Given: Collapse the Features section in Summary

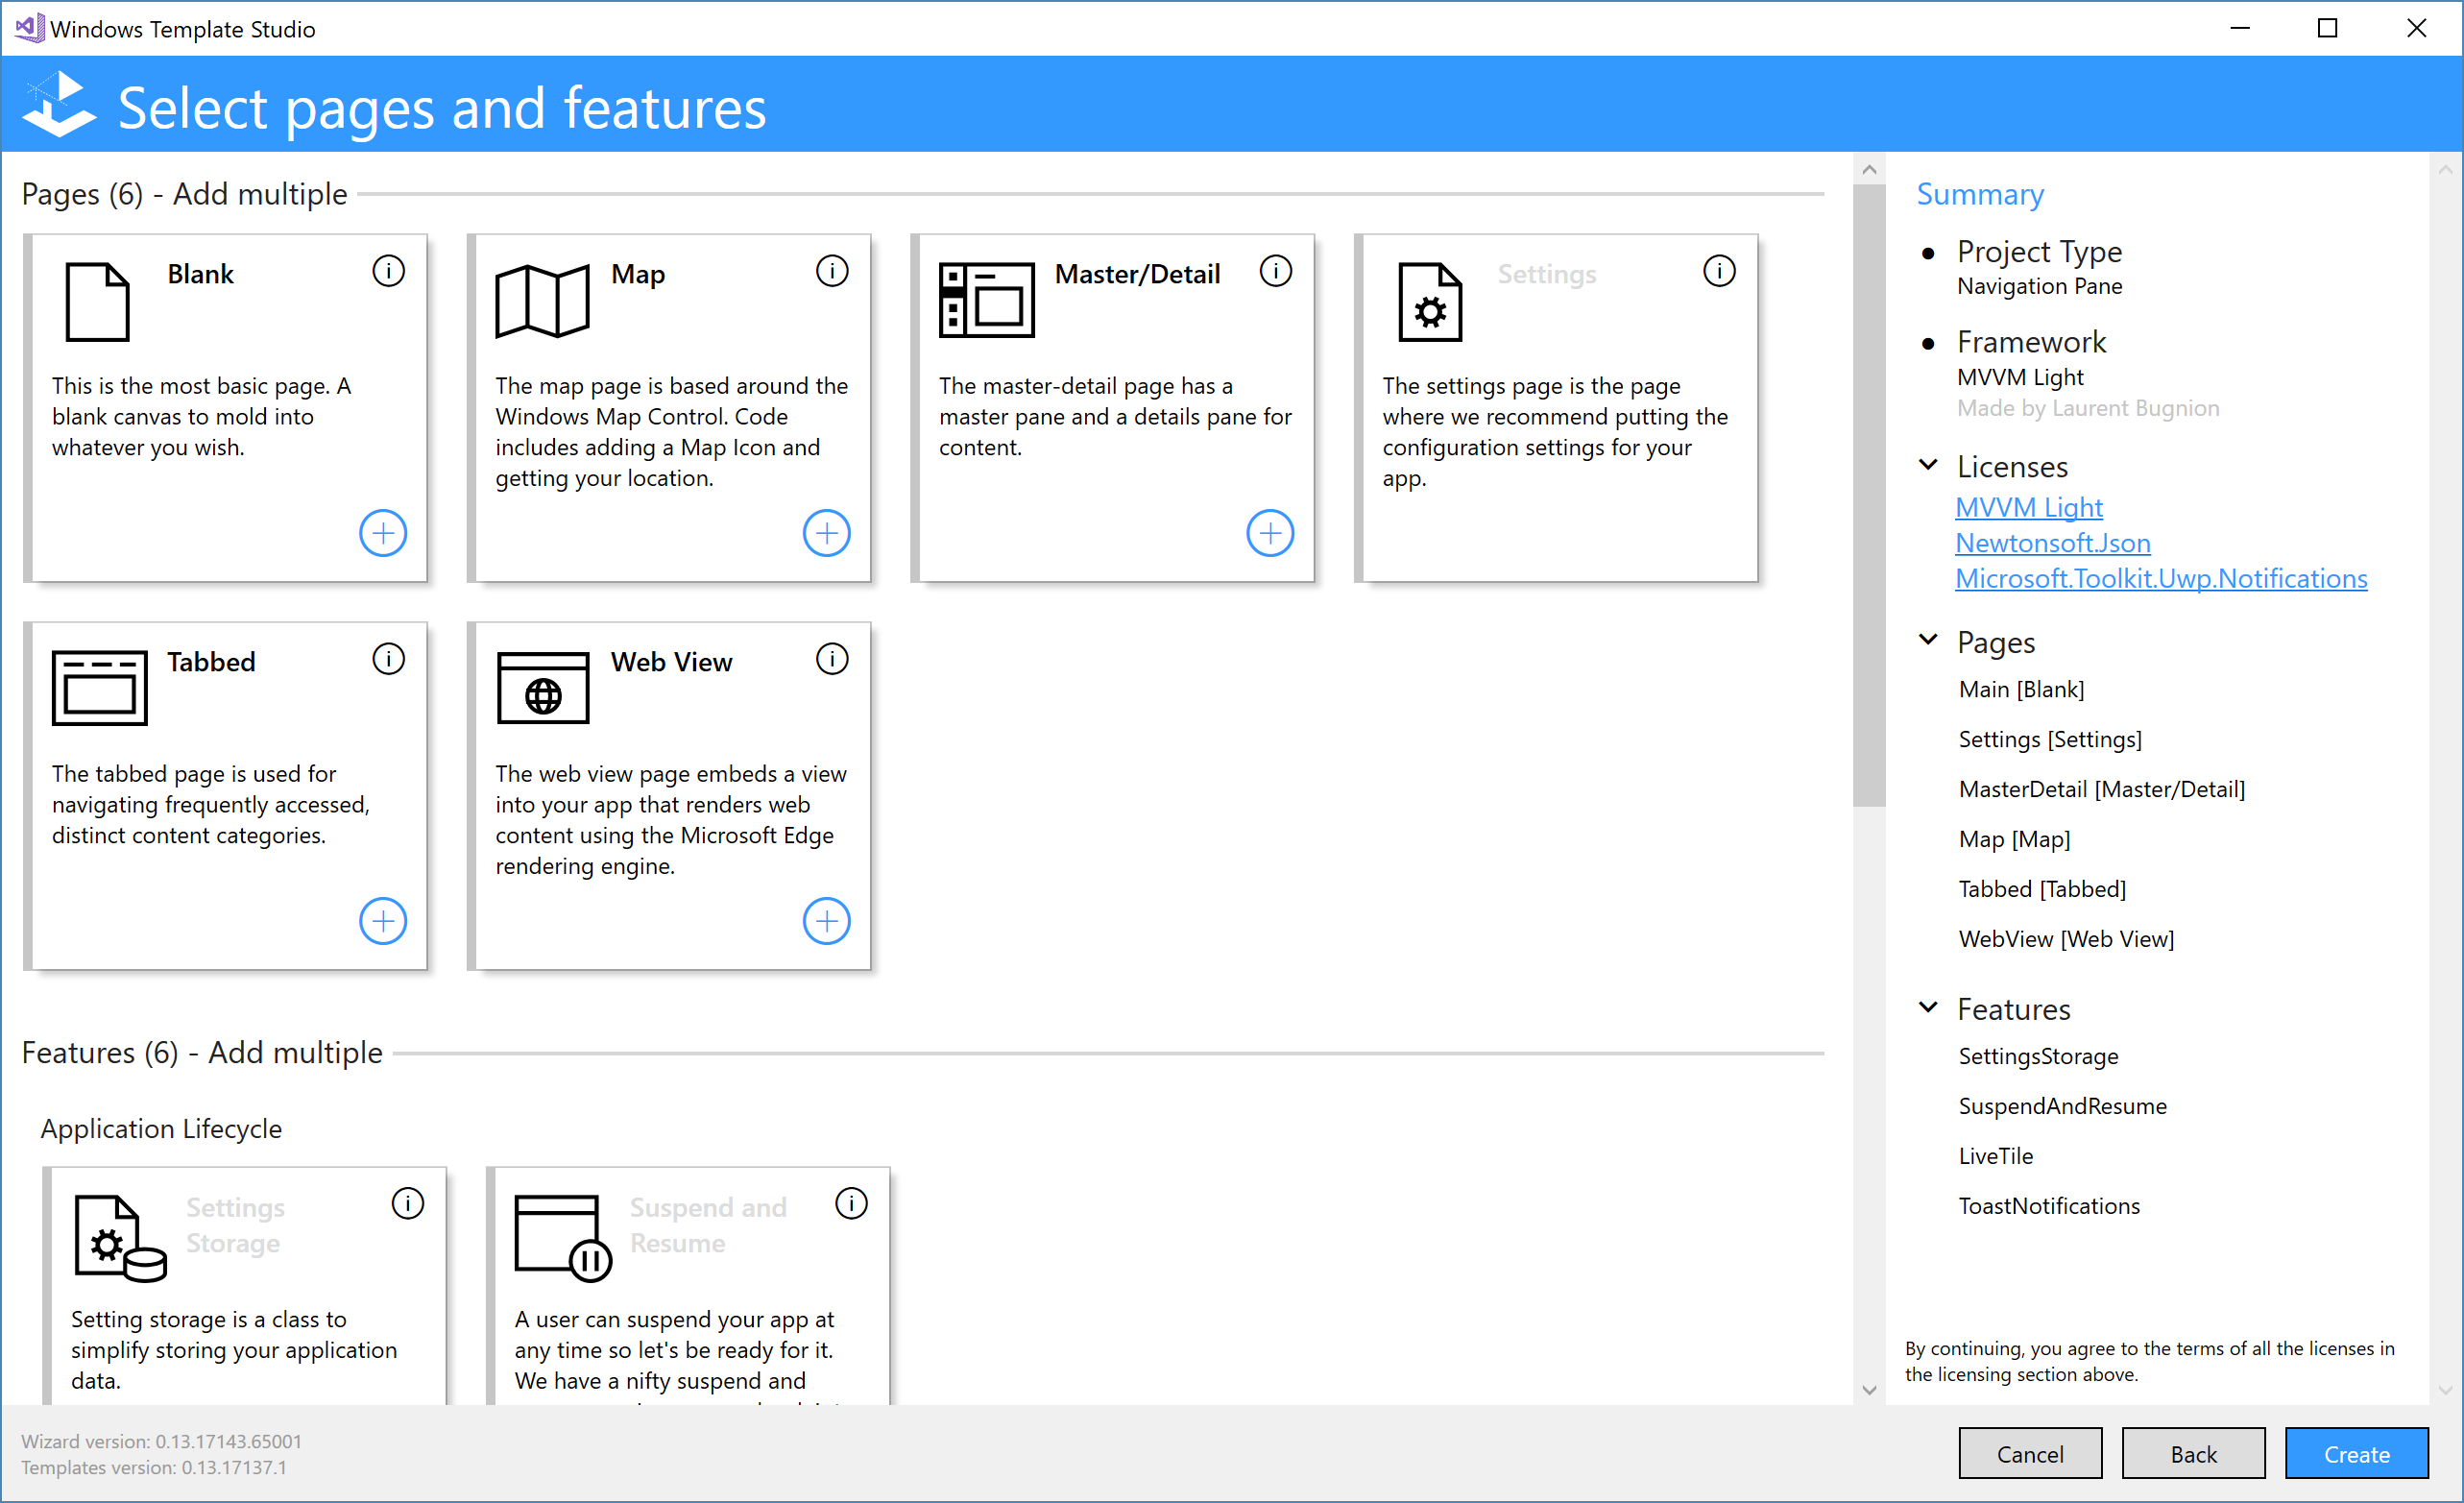Looking at the screenshot, I should tap(1928, 1007).
